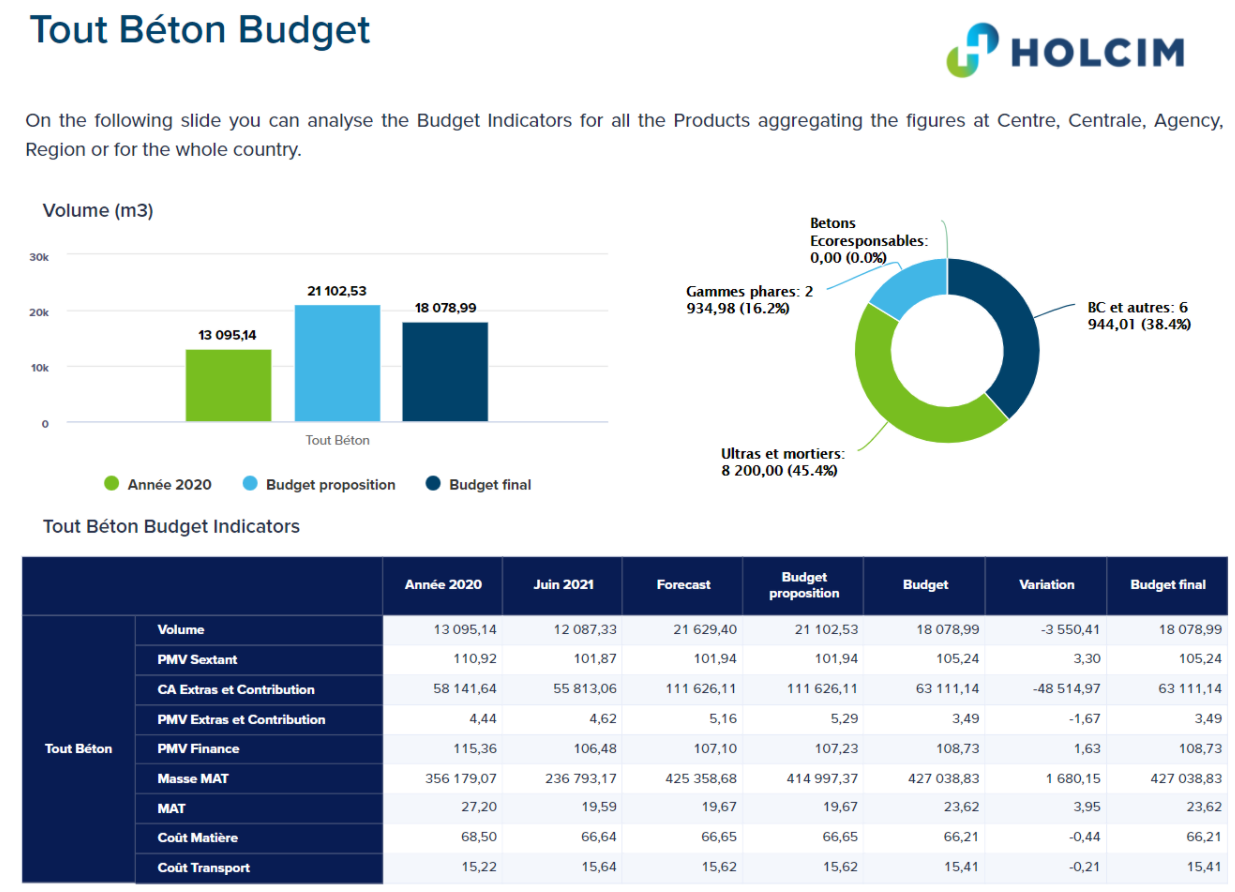The image size is (1235, 892).
Task: Click the 10k axis tick label
Action: pyautogui.click(x=39, y=368)
